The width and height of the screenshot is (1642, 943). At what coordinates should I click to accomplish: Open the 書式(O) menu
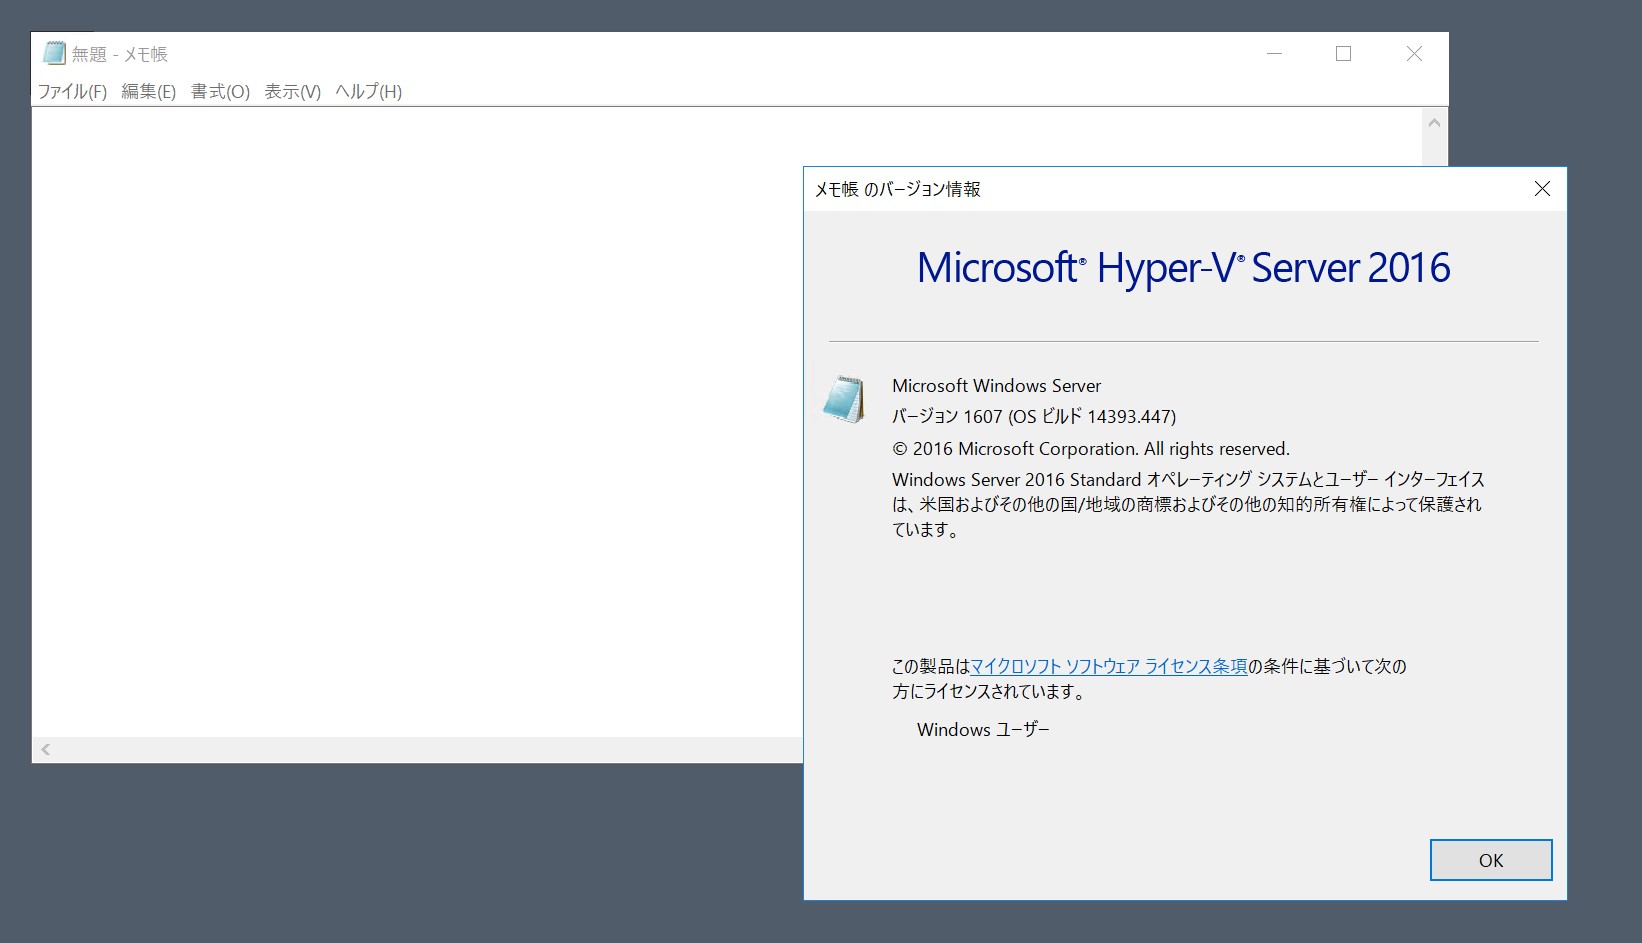pos(219,91)
